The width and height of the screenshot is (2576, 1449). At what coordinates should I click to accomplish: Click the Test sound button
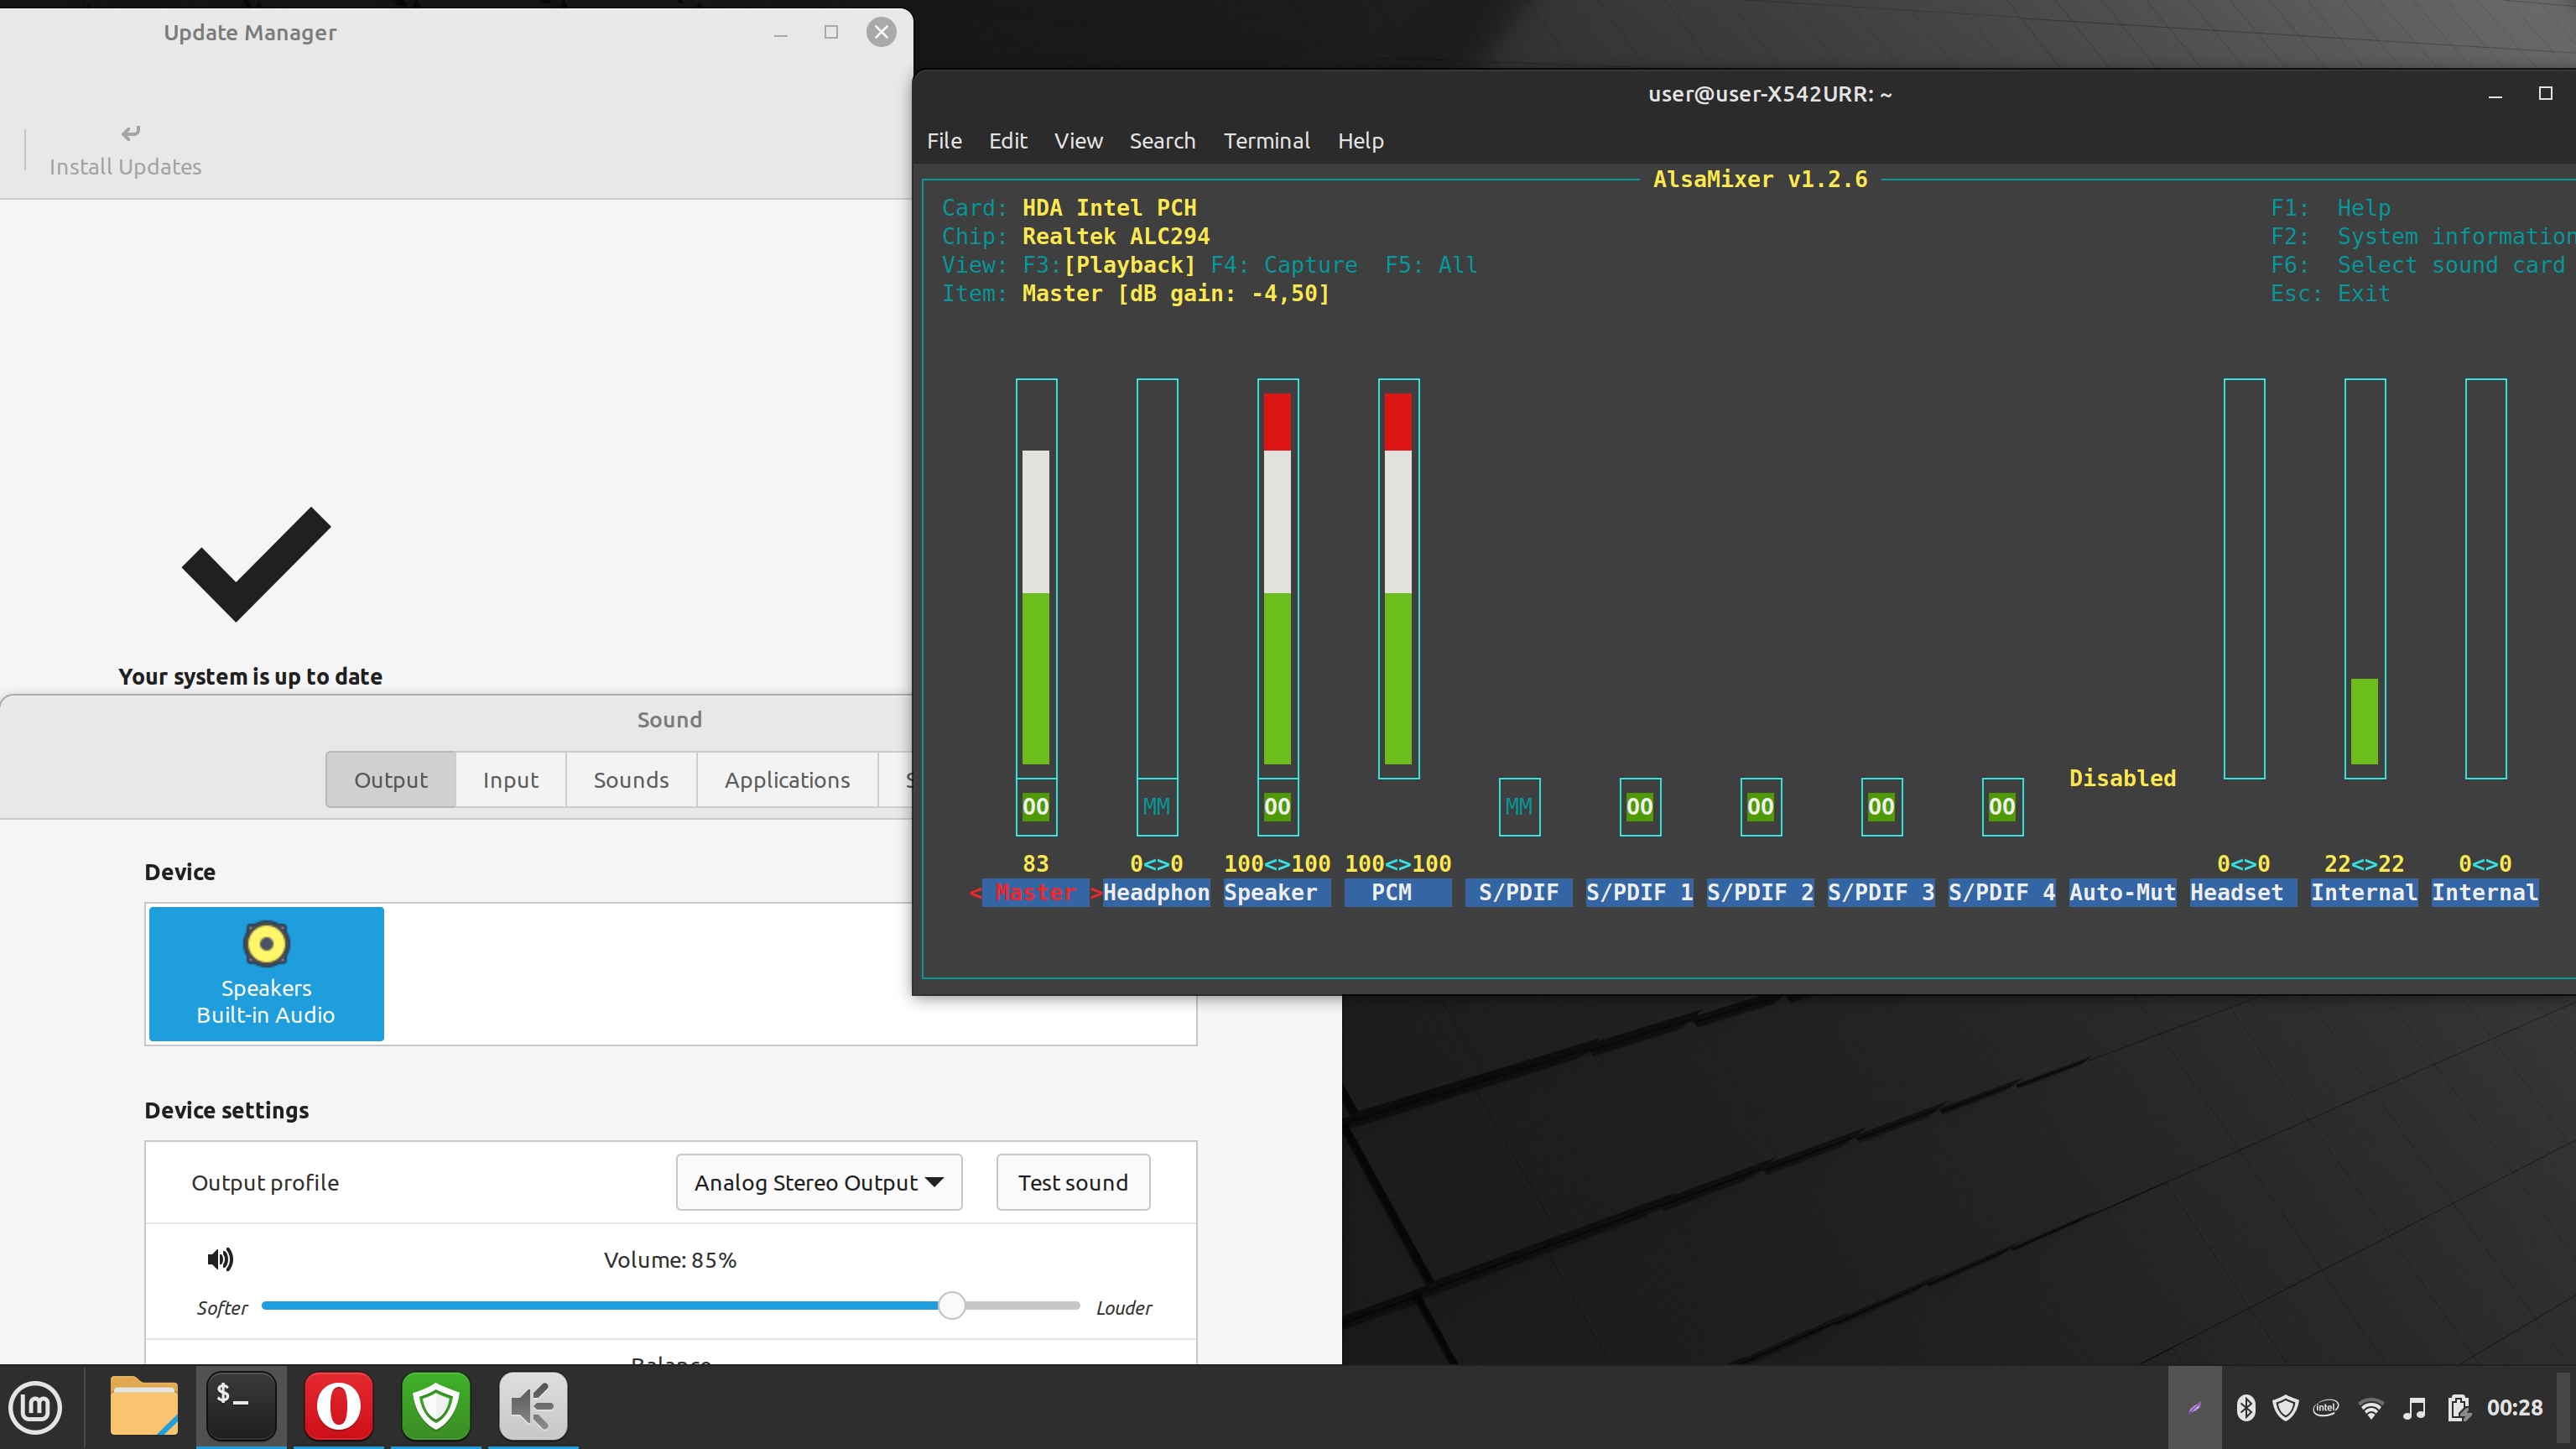[1073, 1183]
